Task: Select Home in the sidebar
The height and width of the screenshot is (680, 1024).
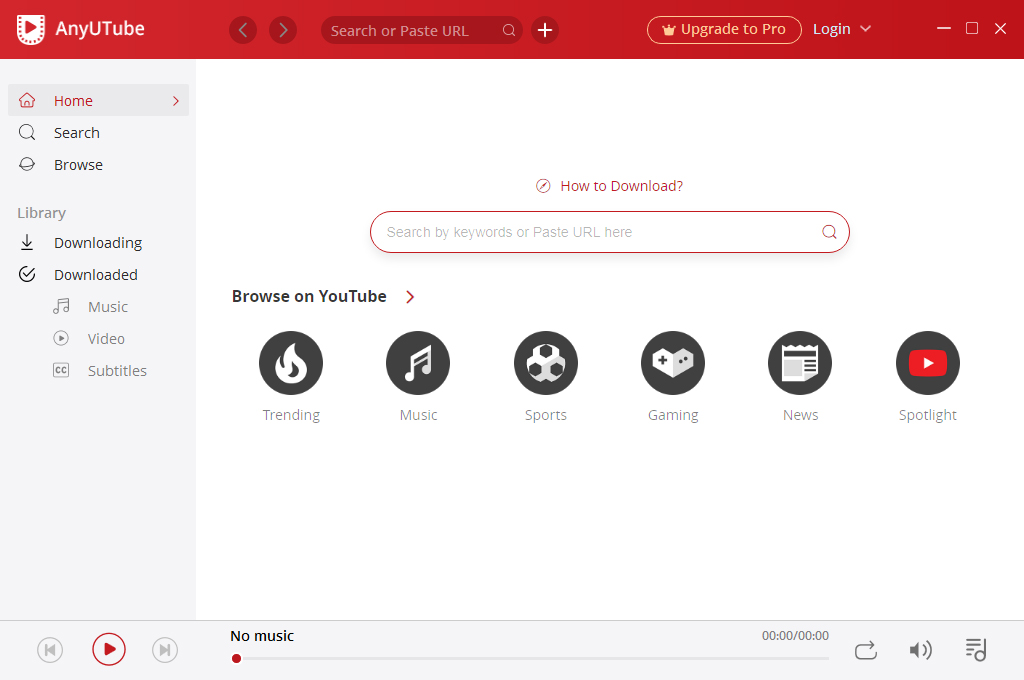Action: click(x=99, y=101)
